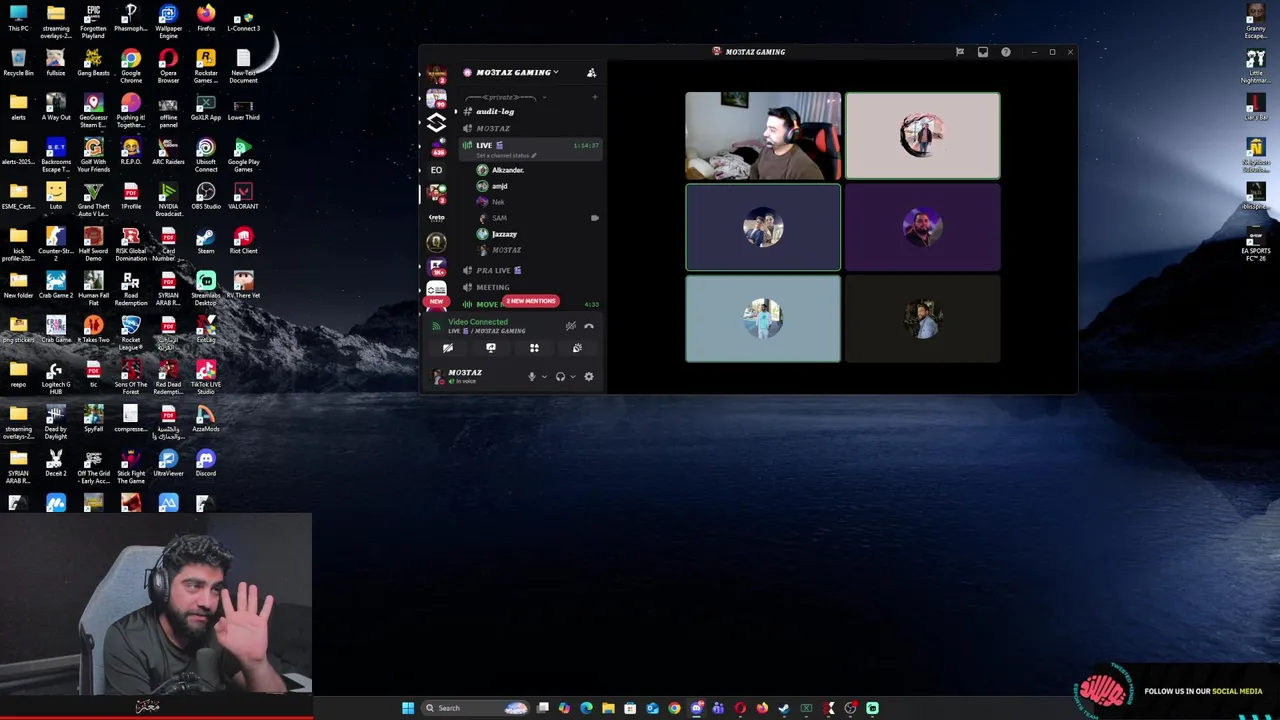The width and height of the screenshot is (1280, 720).
Task: Open soundboard button in voice panel
Action: pos(577,348)
